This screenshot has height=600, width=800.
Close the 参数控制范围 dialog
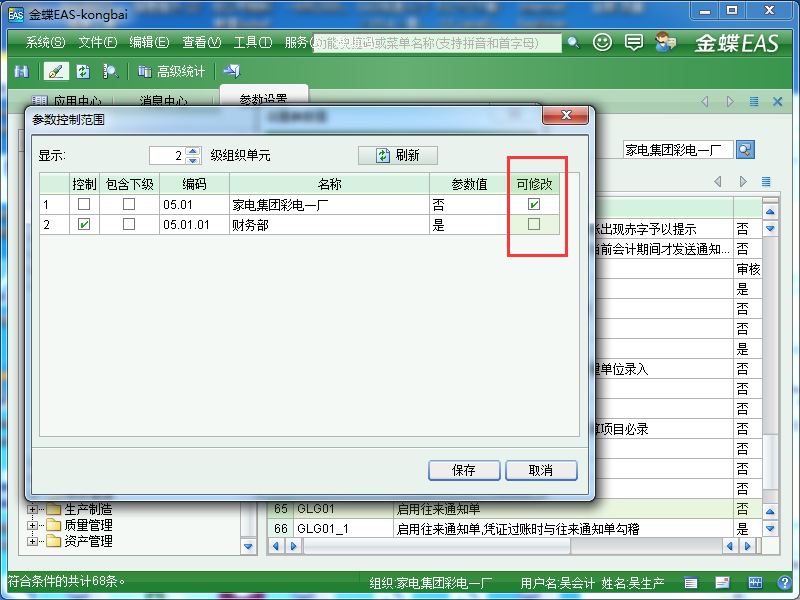tap(565, 115)
